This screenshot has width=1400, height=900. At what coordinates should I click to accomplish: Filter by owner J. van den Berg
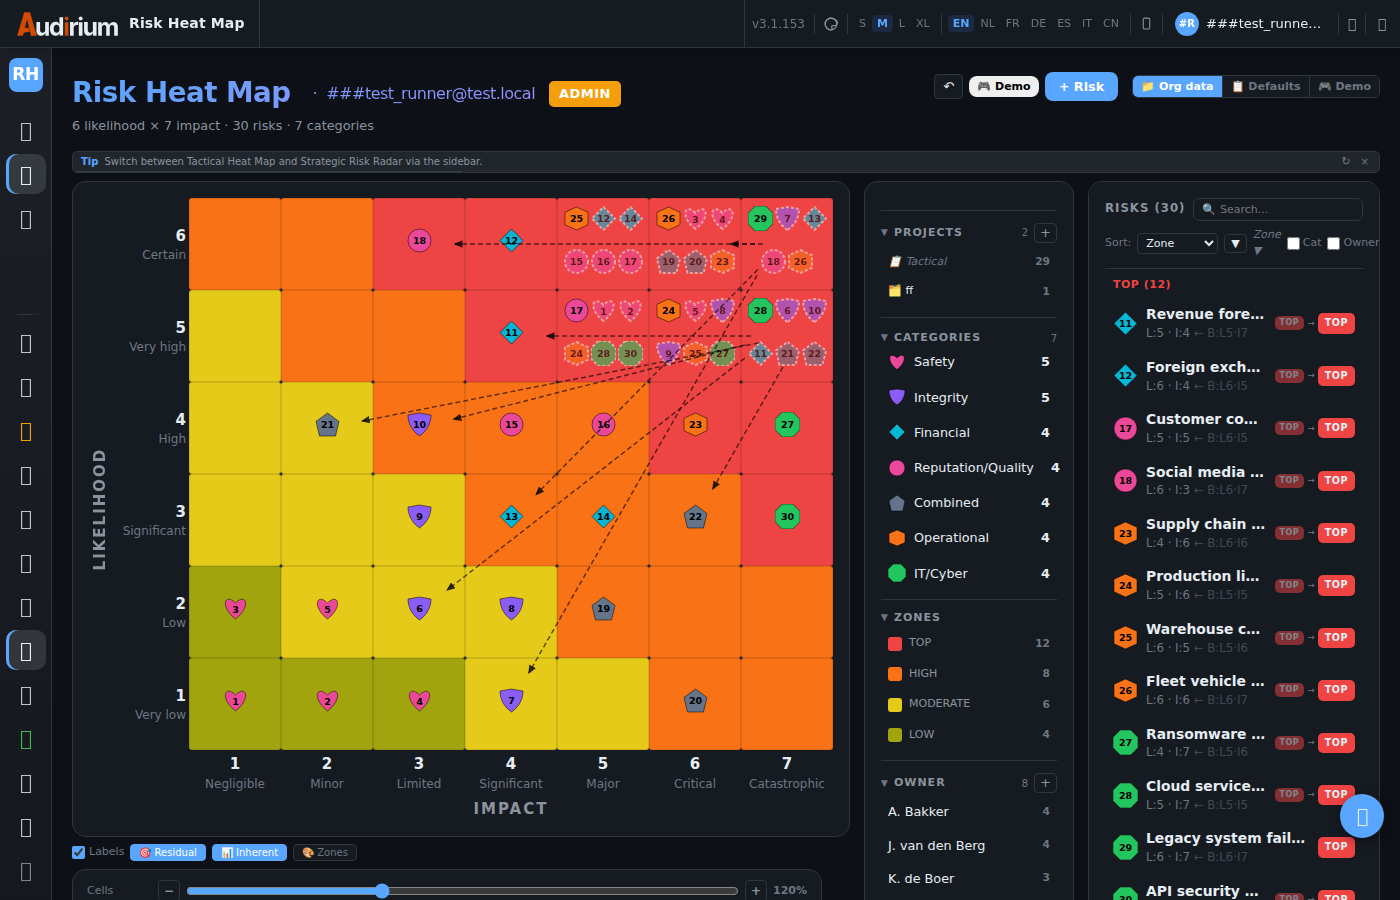[968, 846]
